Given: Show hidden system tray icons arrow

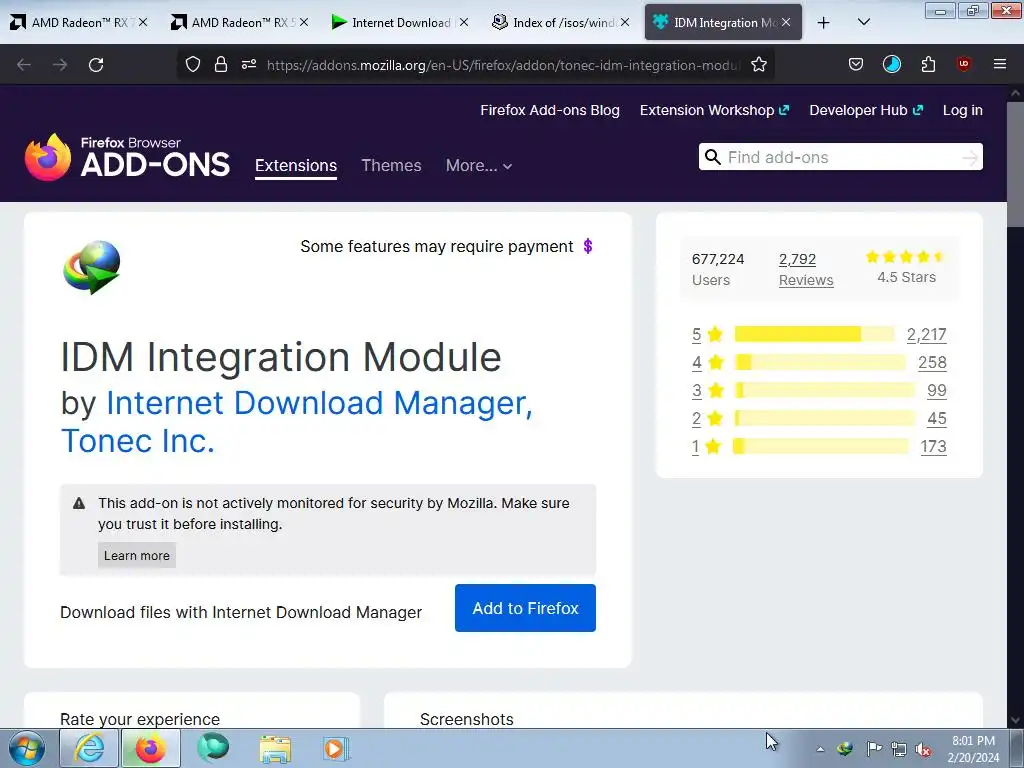Looking at the screenshot, I should pyautogui.click(x=820, y=749).
